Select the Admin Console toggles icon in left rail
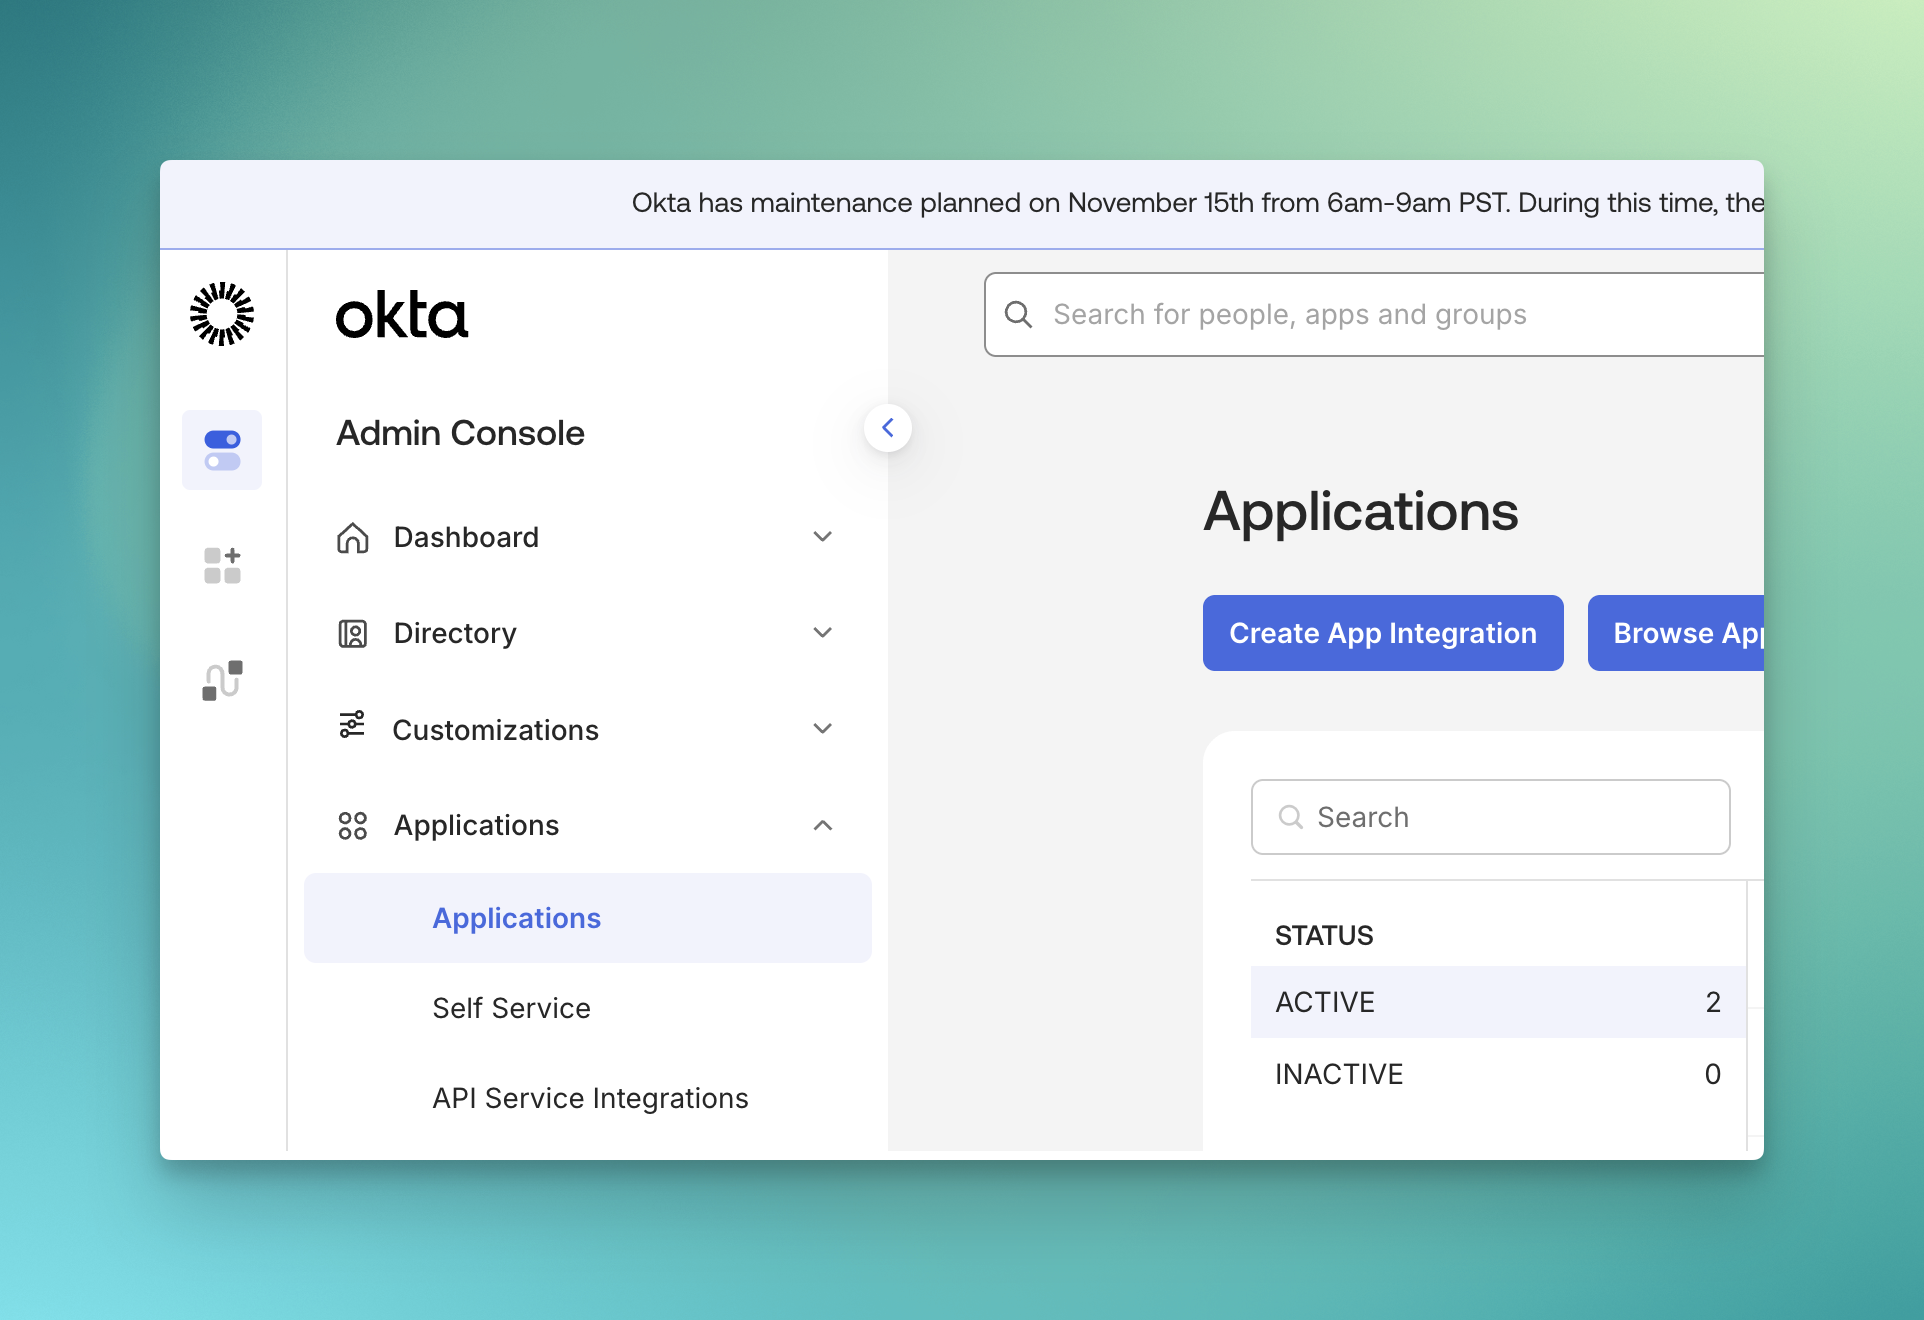Screen dimensions: 1924x1320 coord(222,450)
